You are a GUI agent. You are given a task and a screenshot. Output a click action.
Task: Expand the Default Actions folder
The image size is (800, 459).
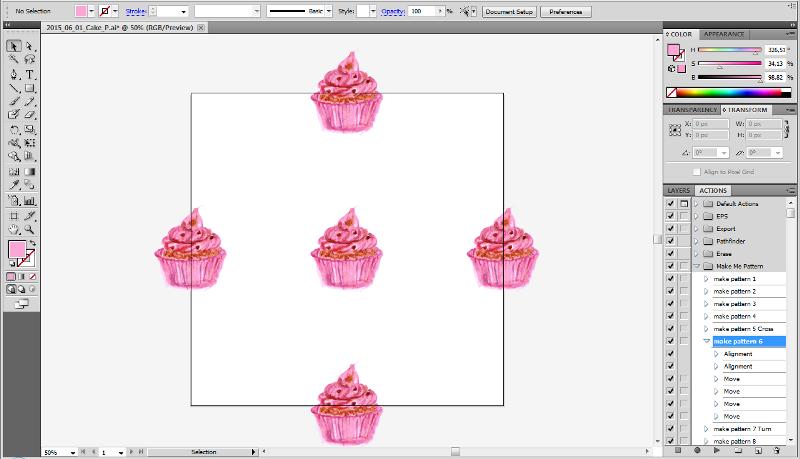696,203
